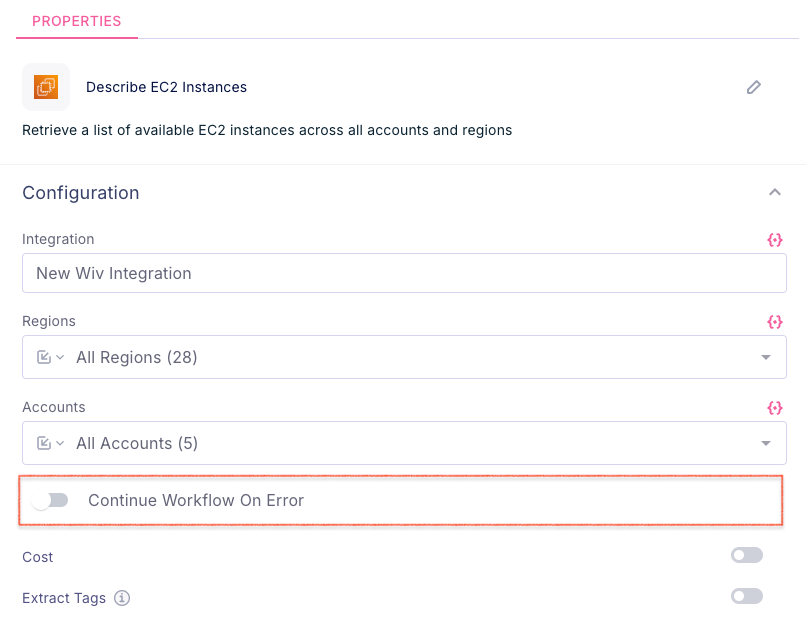
Task: Click the EC2 service icon
Action: click(x=46, y=87)
